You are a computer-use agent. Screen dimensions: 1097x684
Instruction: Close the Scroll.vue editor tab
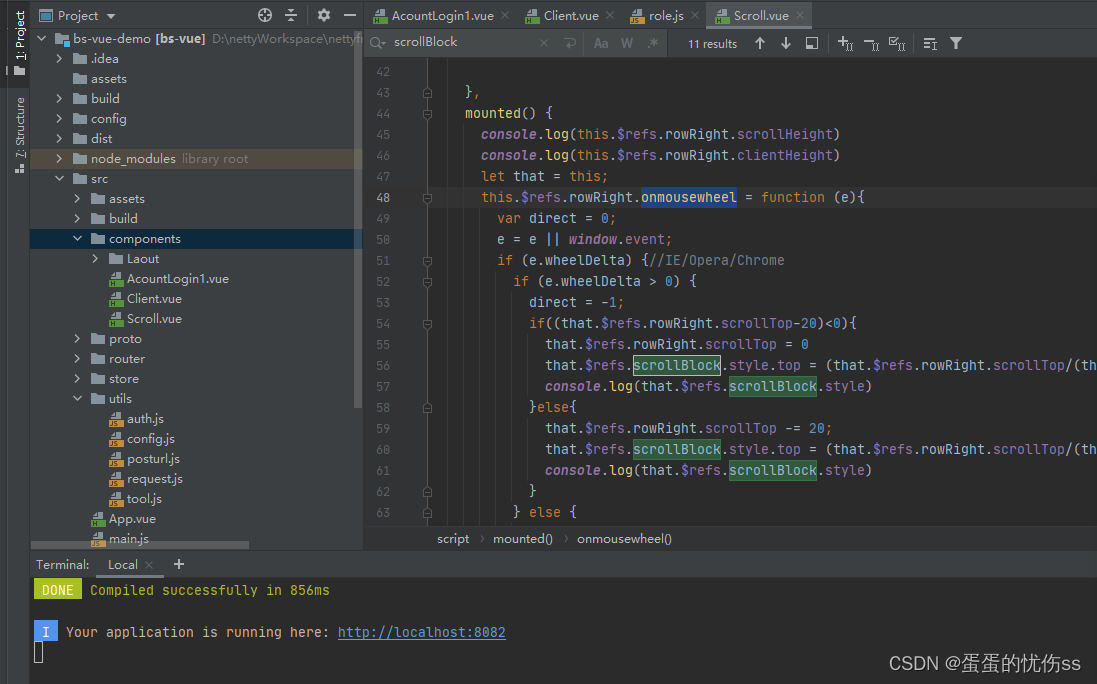point(800,15)
